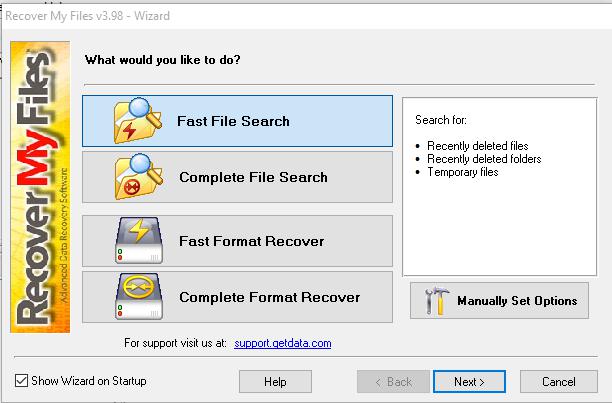Select the Complete Format Recover text label
Viewport: 612px width, 403px height.
(269, 297)
